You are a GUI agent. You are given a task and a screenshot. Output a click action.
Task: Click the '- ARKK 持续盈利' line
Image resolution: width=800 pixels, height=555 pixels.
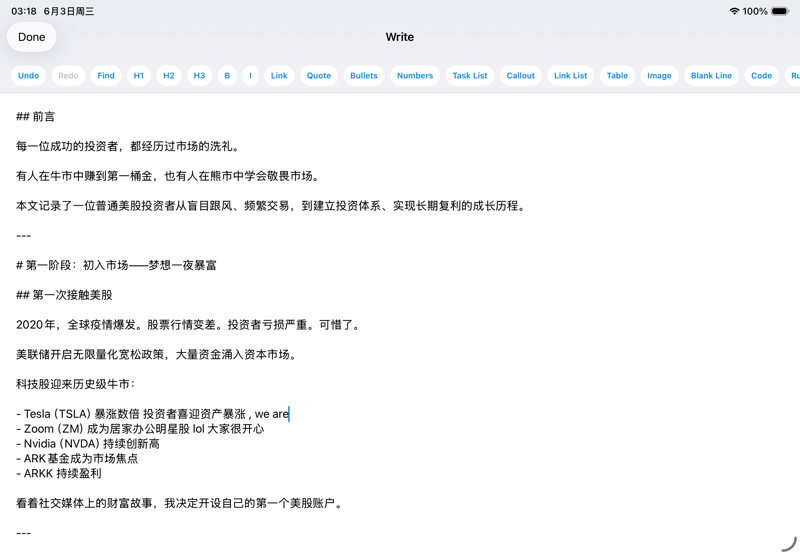[59, 473]
